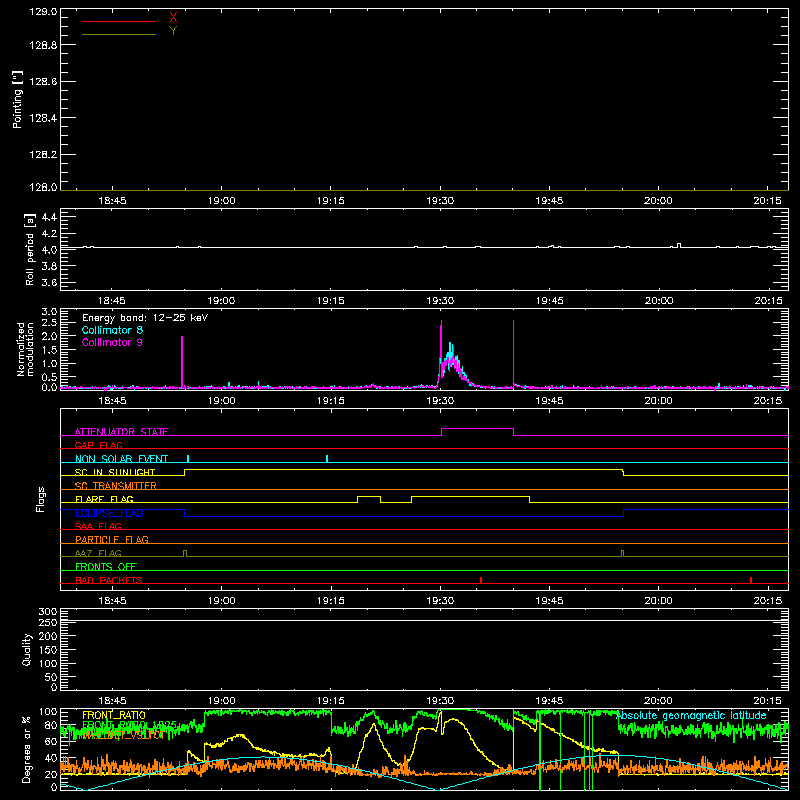Select the Flags axis title
The width and height of the screenshot is (800, 800).
(40, 499)
